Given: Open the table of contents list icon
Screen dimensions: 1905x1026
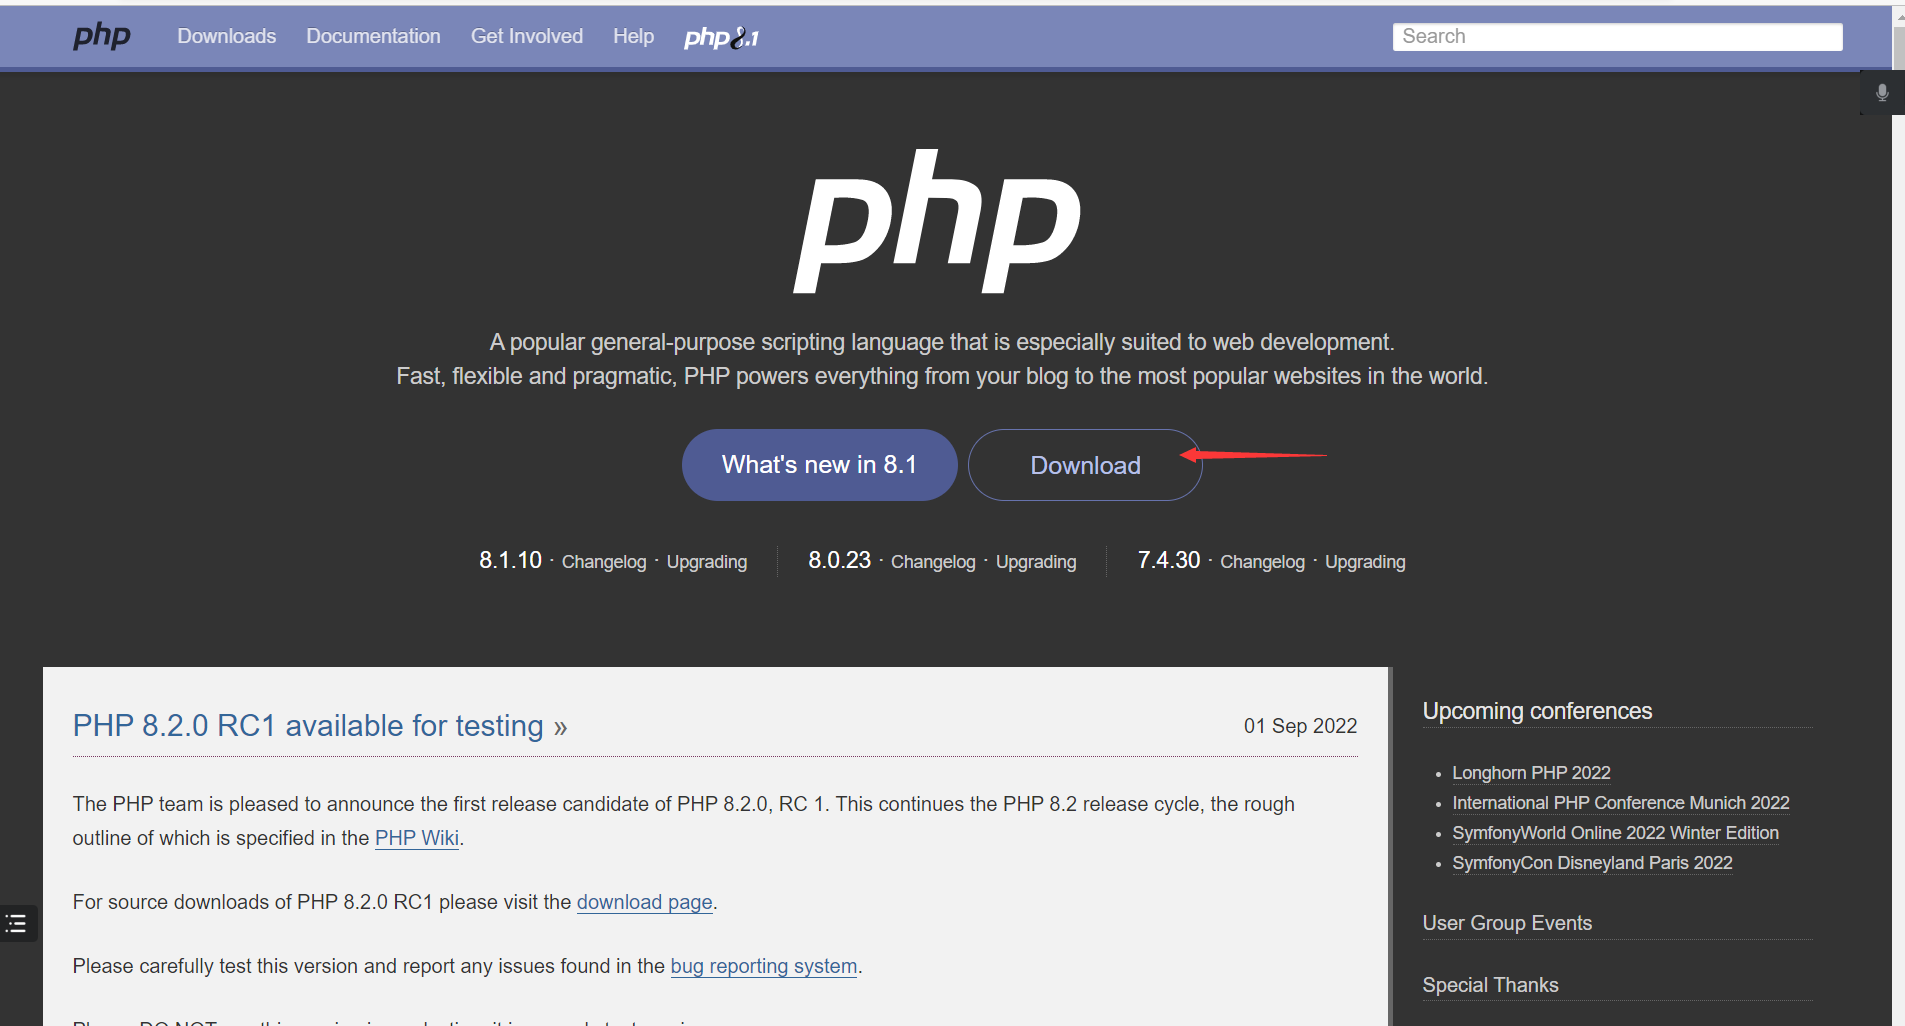Looking at the screenshot, I should point(17,923).
